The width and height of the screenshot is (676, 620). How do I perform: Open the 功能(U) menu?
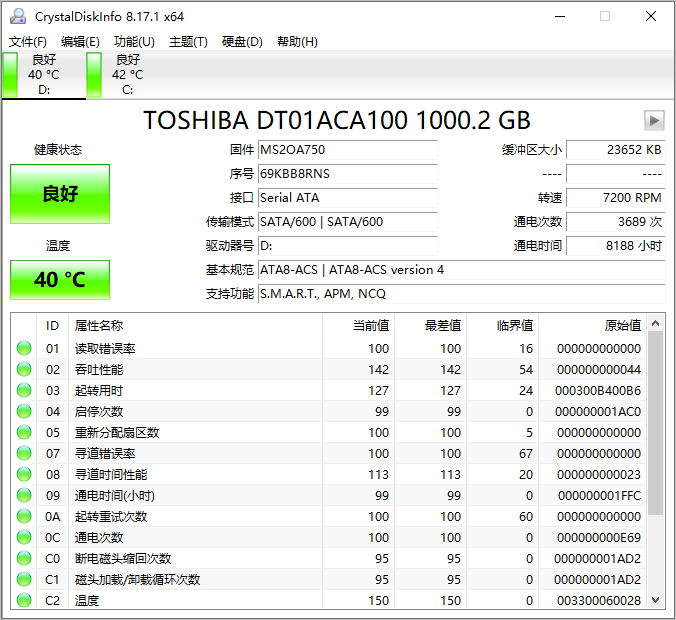tap(134, 42)
